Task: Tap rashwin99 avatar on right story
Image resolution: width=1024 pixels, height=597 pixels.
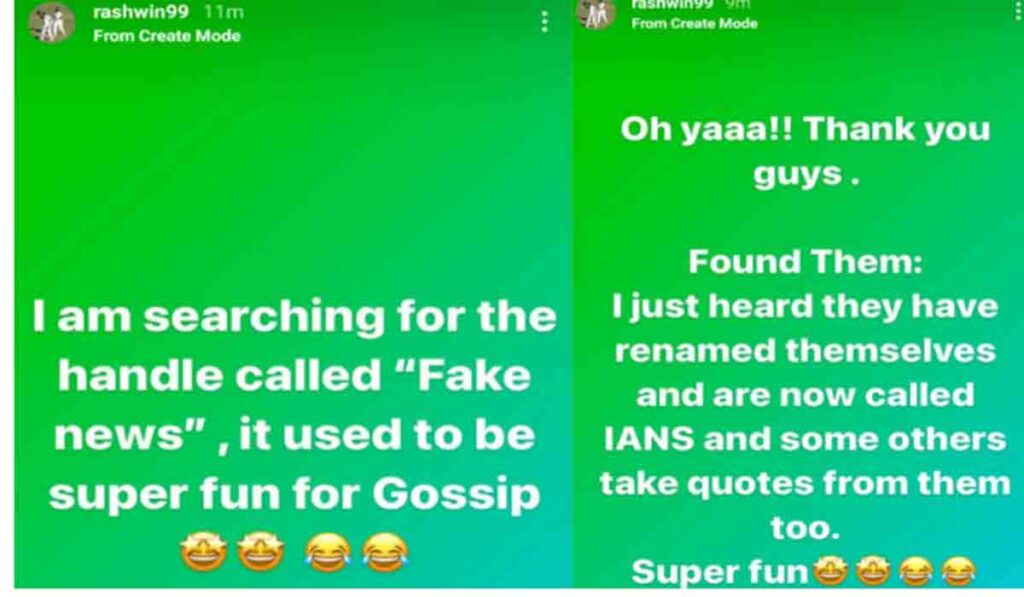Action: (596, 13)
